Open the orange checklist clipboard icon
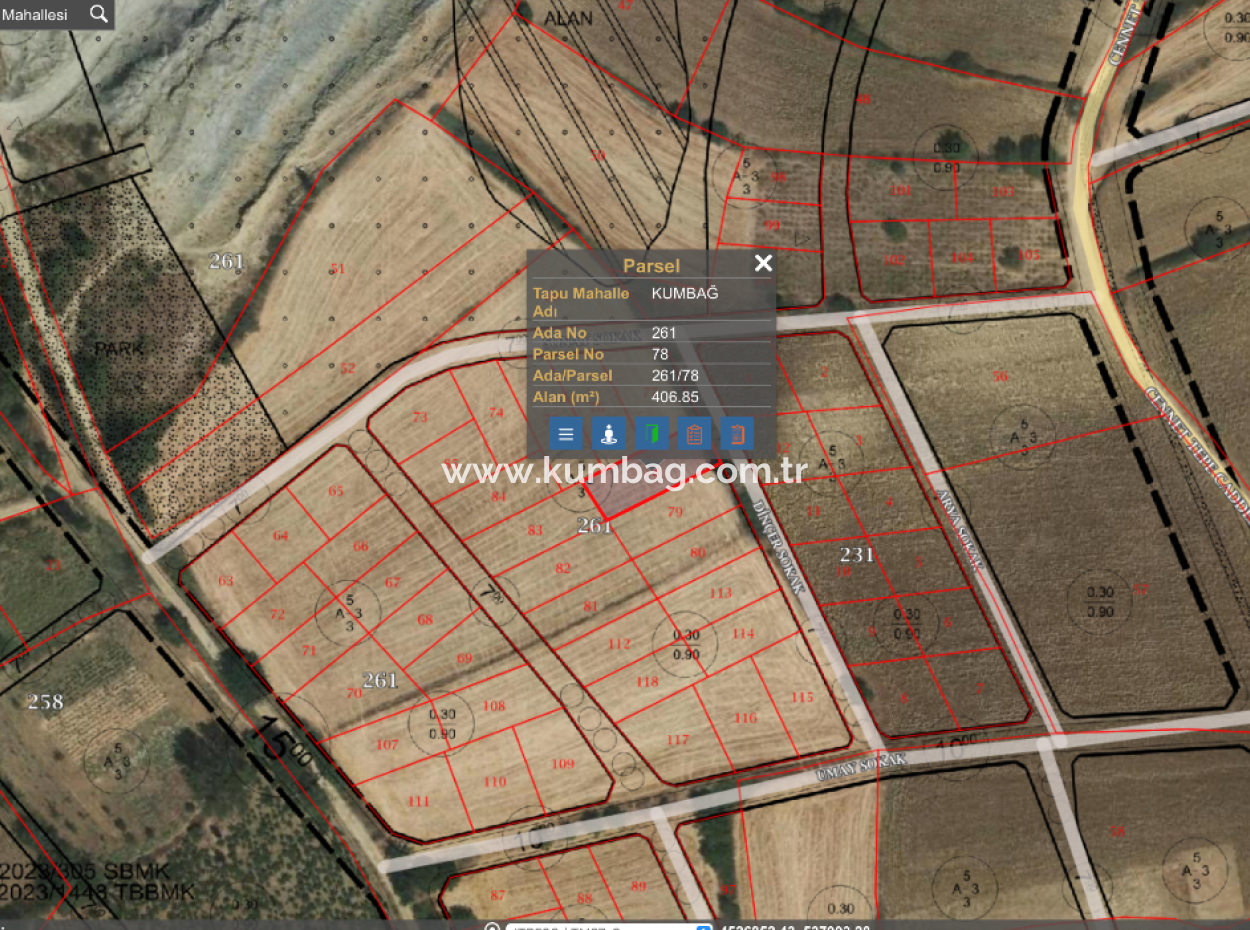1250x930 pixels. 695,433
